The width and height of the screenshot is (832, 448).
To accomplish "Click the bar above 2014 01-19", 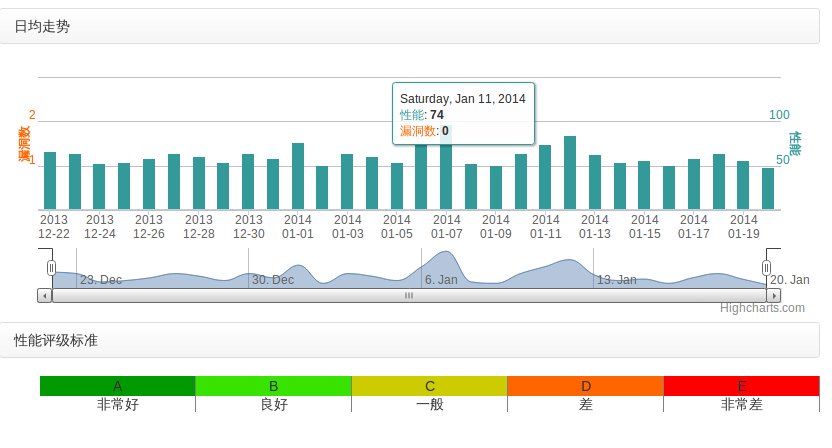I will [x=743, y=185].
